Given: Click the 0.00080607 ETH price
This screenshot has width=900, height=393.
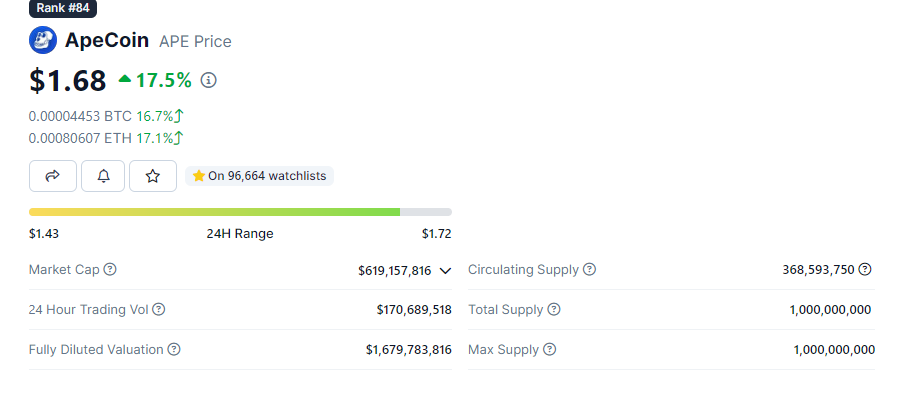Looking at the screenshot, I should [80, 138].
